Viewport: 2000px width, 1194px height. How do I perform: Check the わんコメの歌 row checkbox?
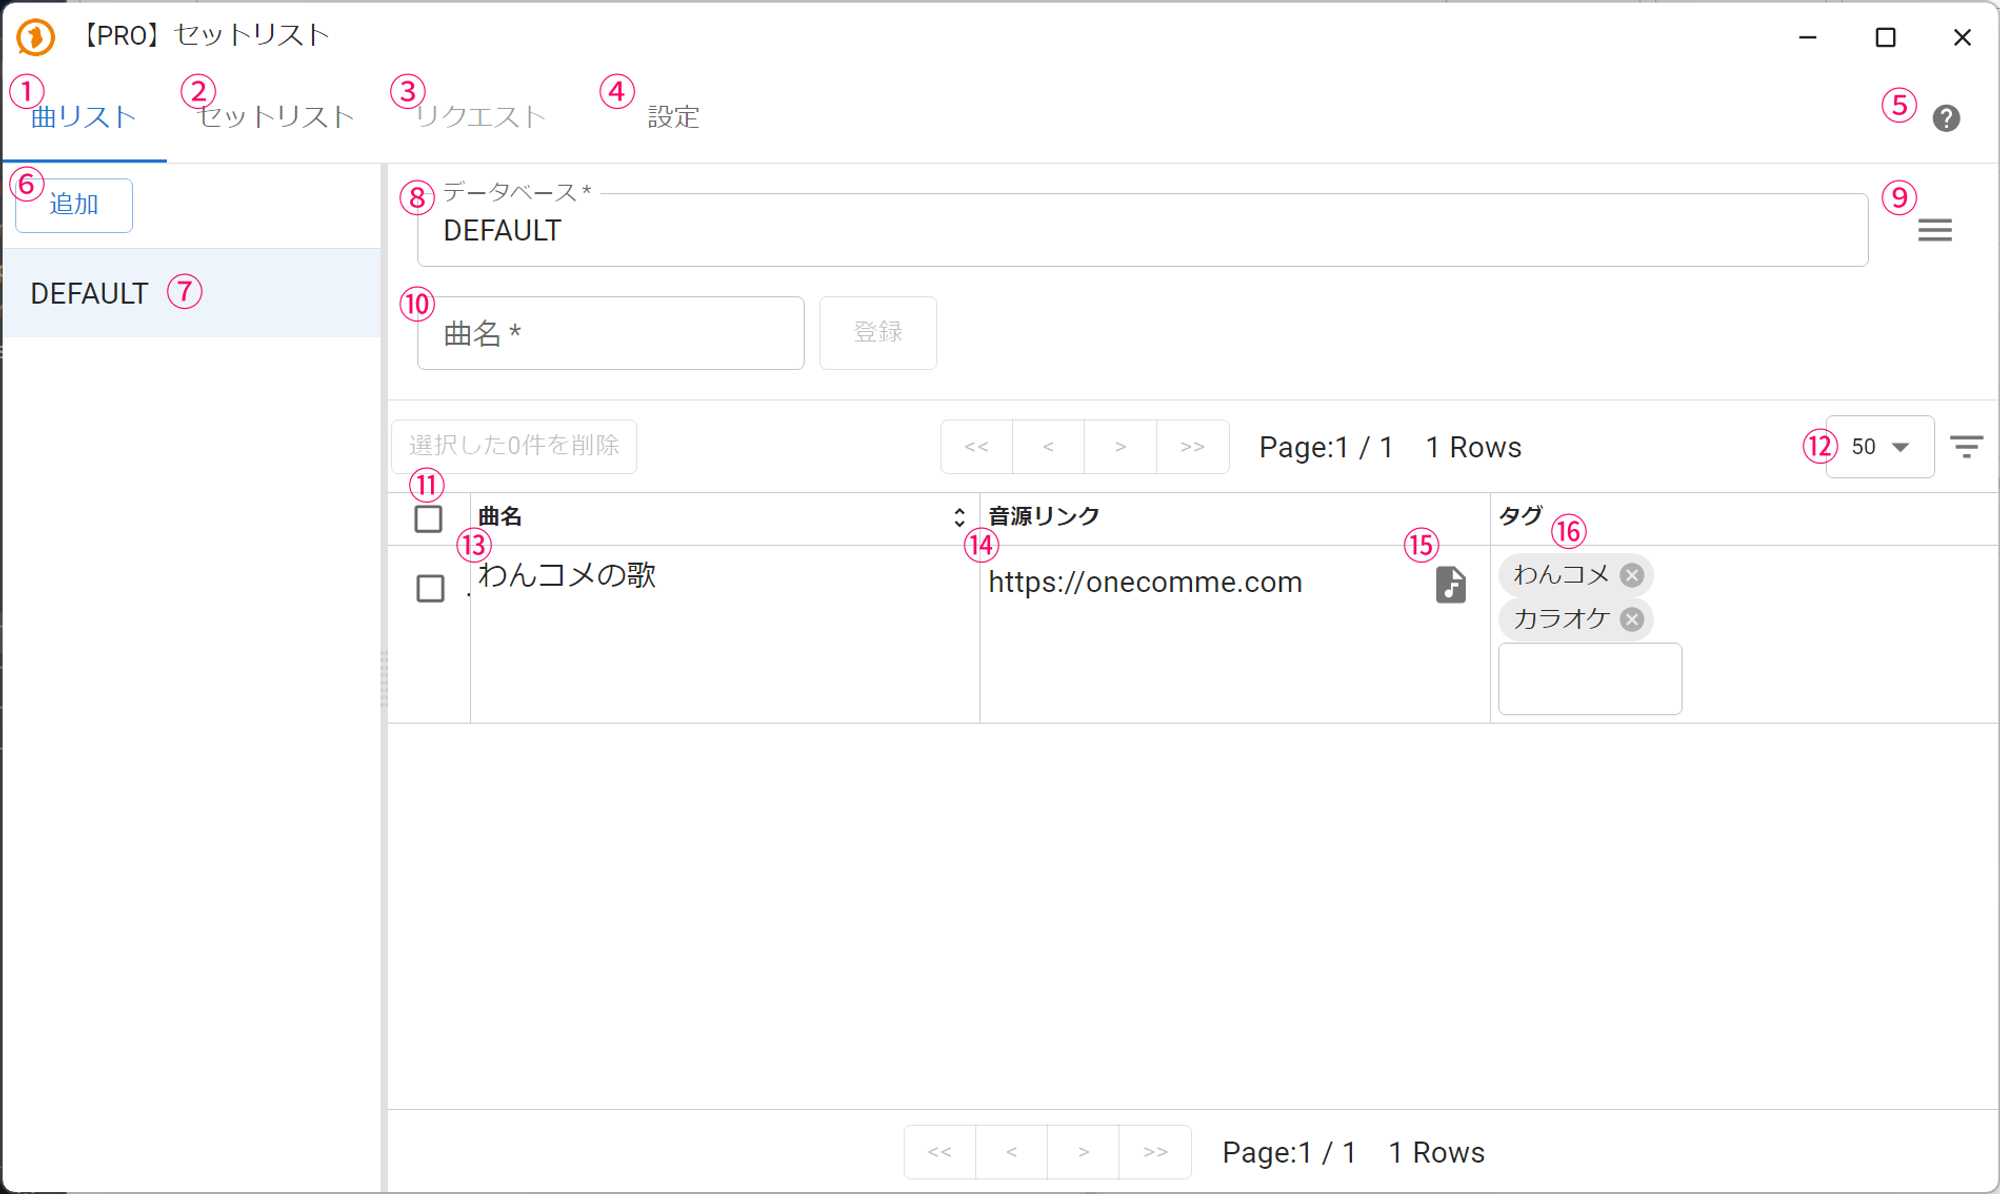430,588
